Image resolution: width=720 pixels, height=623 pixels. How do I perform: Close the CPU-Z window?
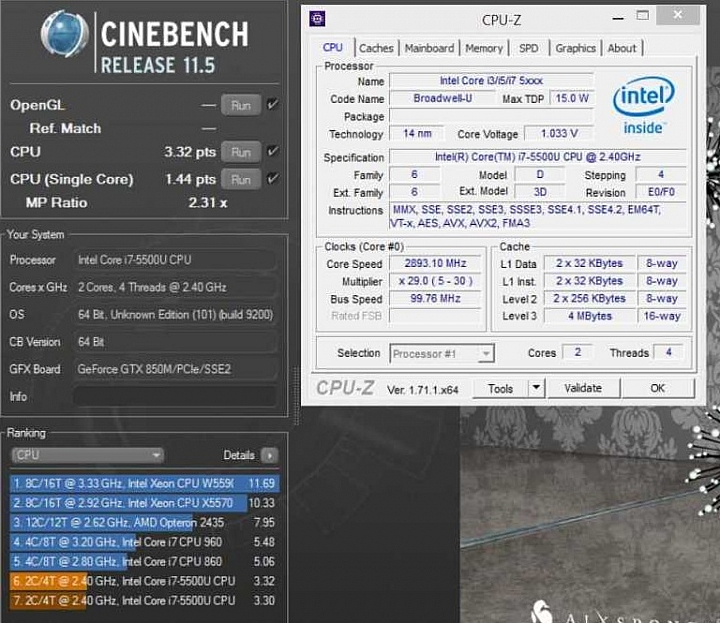click(x=678, y=15)
